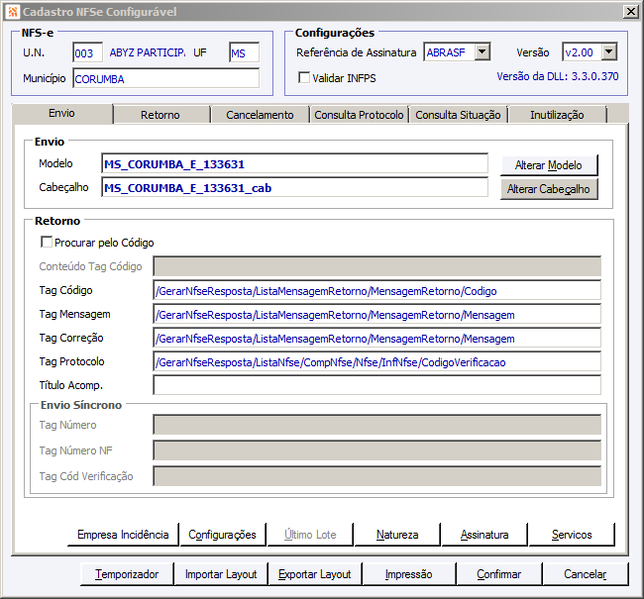Focus the Tag Protocolo input field

click(377, 362)
